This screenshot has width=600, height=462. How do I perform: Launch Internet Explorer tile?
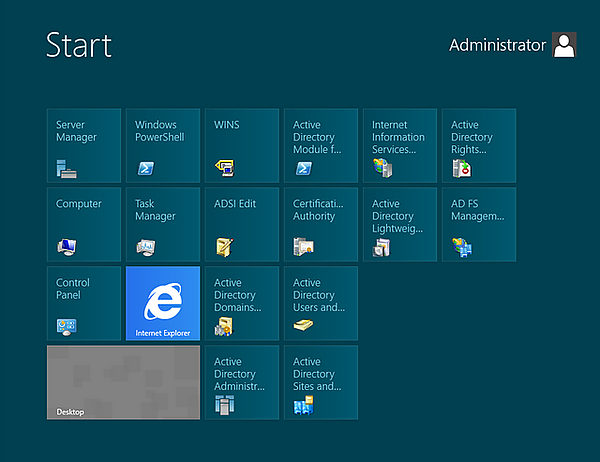click(x=163, y=303)
